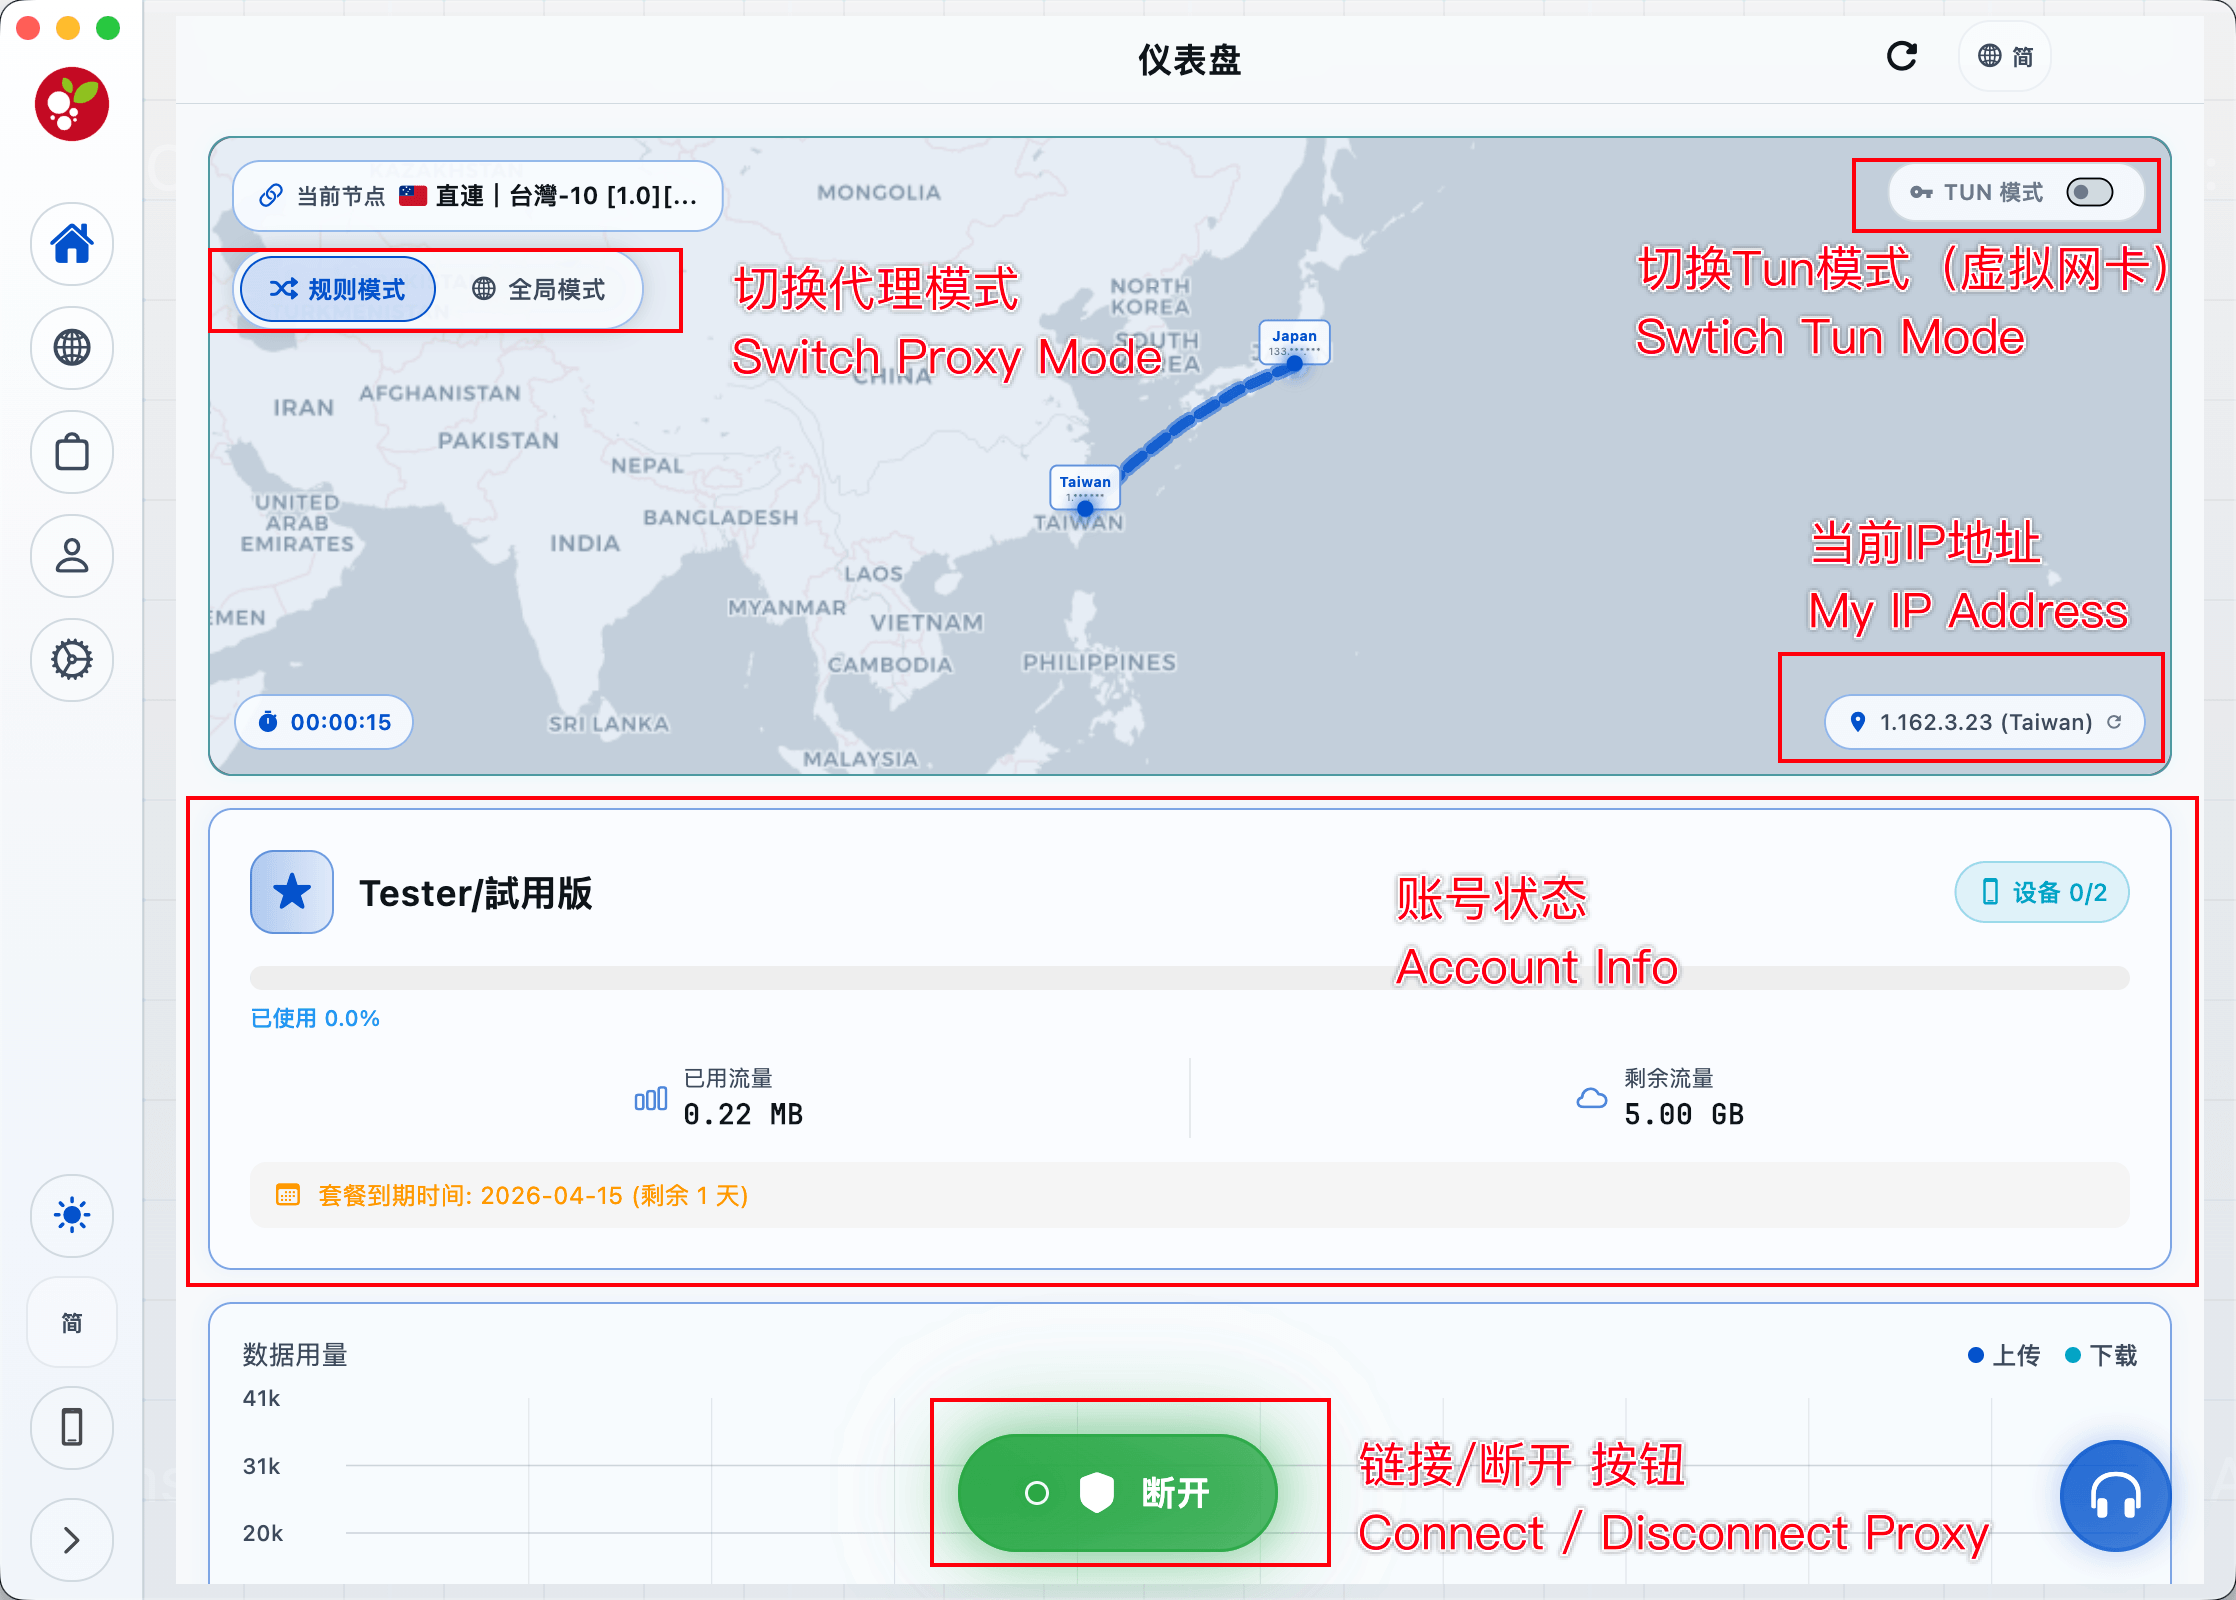The width and height of the screenshot is (2236, 1600).
Task: Click the refresh icon in the header
Action: tap(1901, 57)
